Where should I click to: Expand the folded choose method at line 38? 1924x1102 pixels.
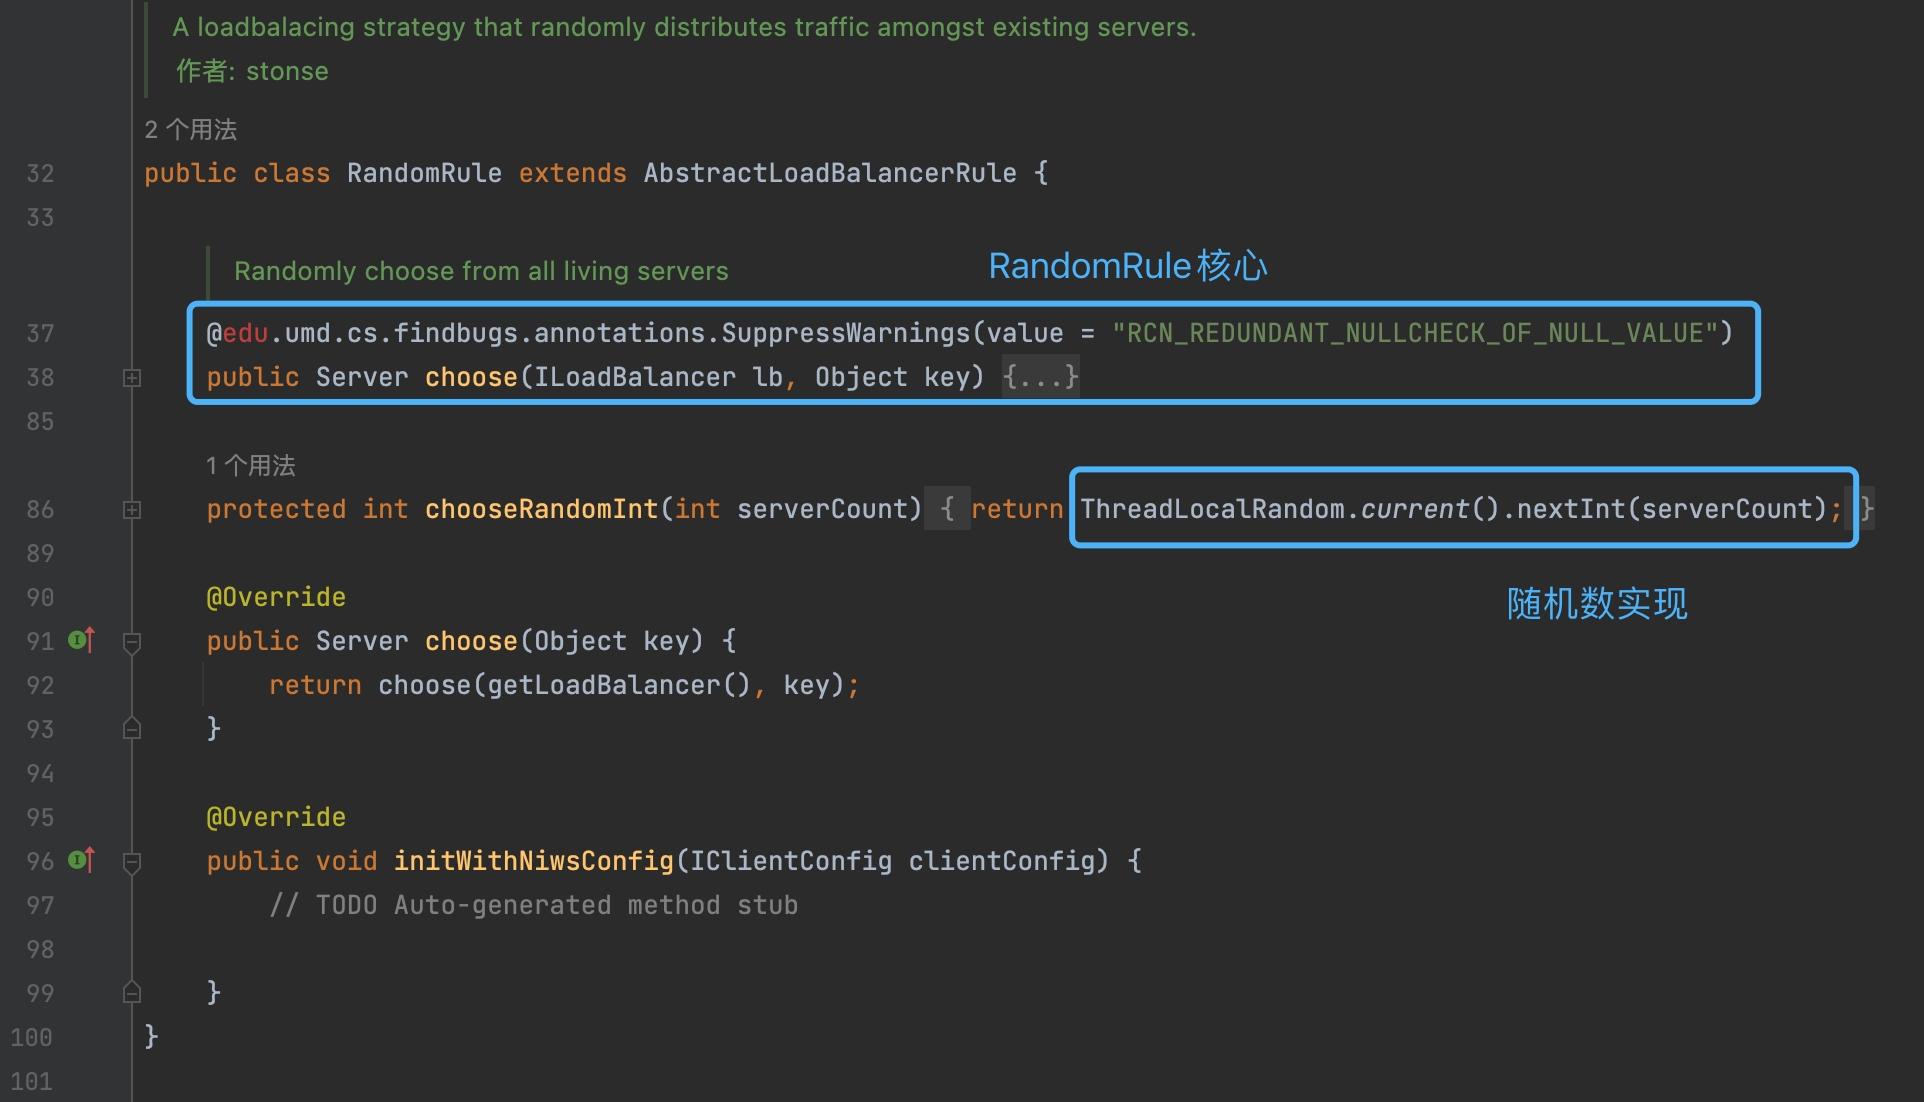pos(132,378)
